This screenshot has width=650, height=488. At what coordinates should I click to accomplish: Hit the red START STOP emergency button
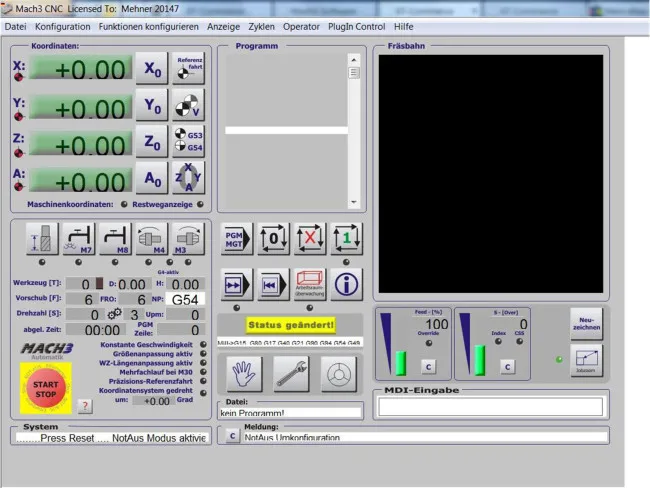(x=46, y=388)
